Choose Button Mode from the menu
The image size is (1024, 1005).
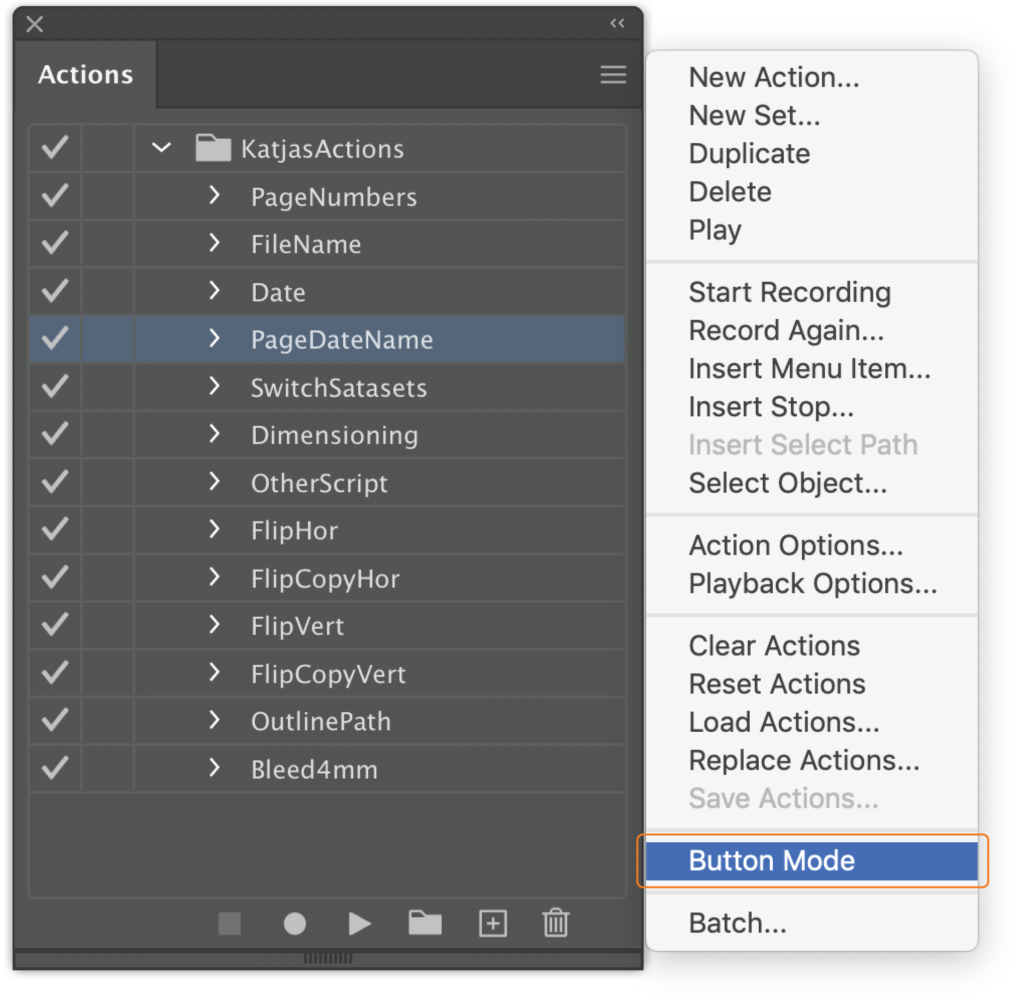[x=771, y=860]
